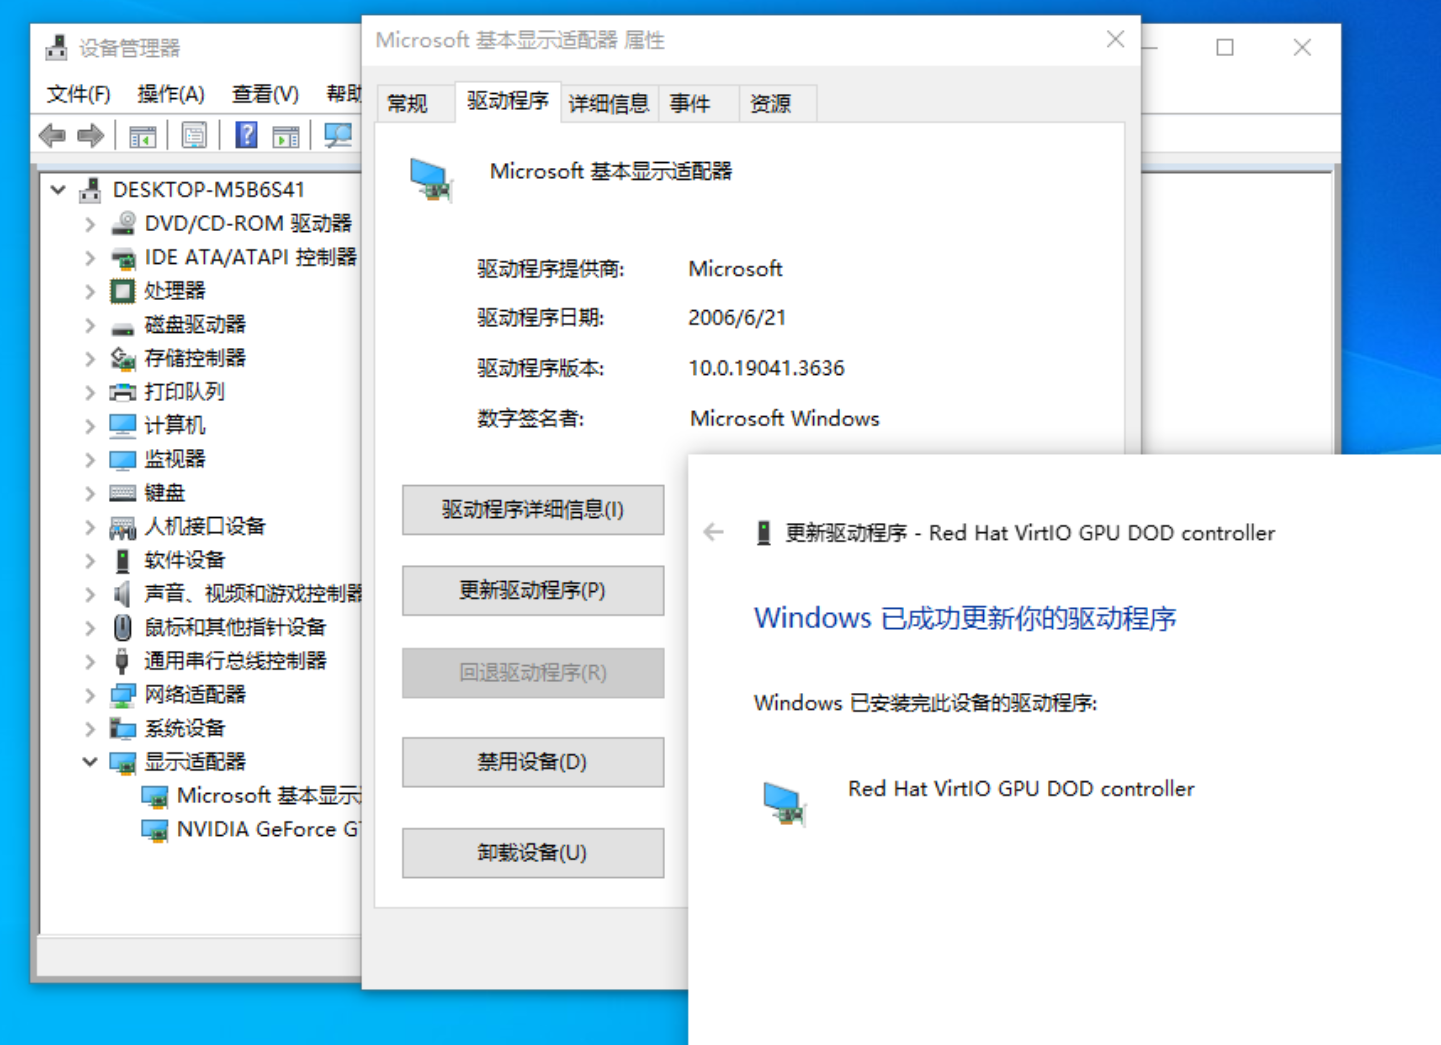Screen dimensions: 1441x1045
Task: Maximize the 设备管理器 window
Action: pos(1225,47)
